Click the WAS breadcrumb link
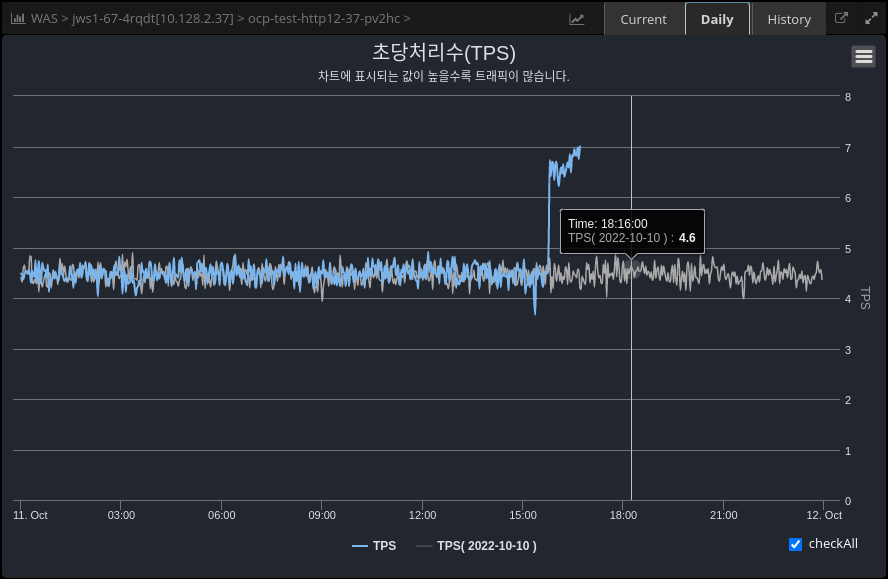Screen dimensions: 888x579 pyautogui.click(x=44, y=19)
